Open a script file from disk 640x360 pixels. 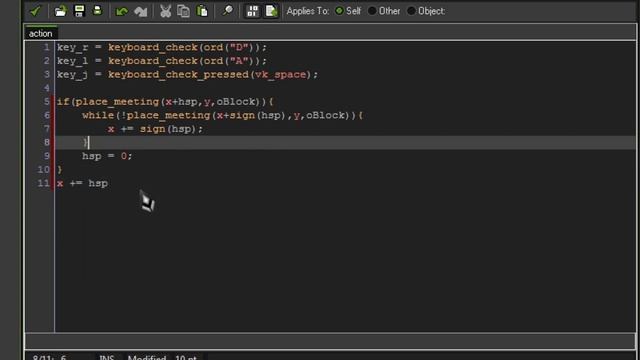60,11
